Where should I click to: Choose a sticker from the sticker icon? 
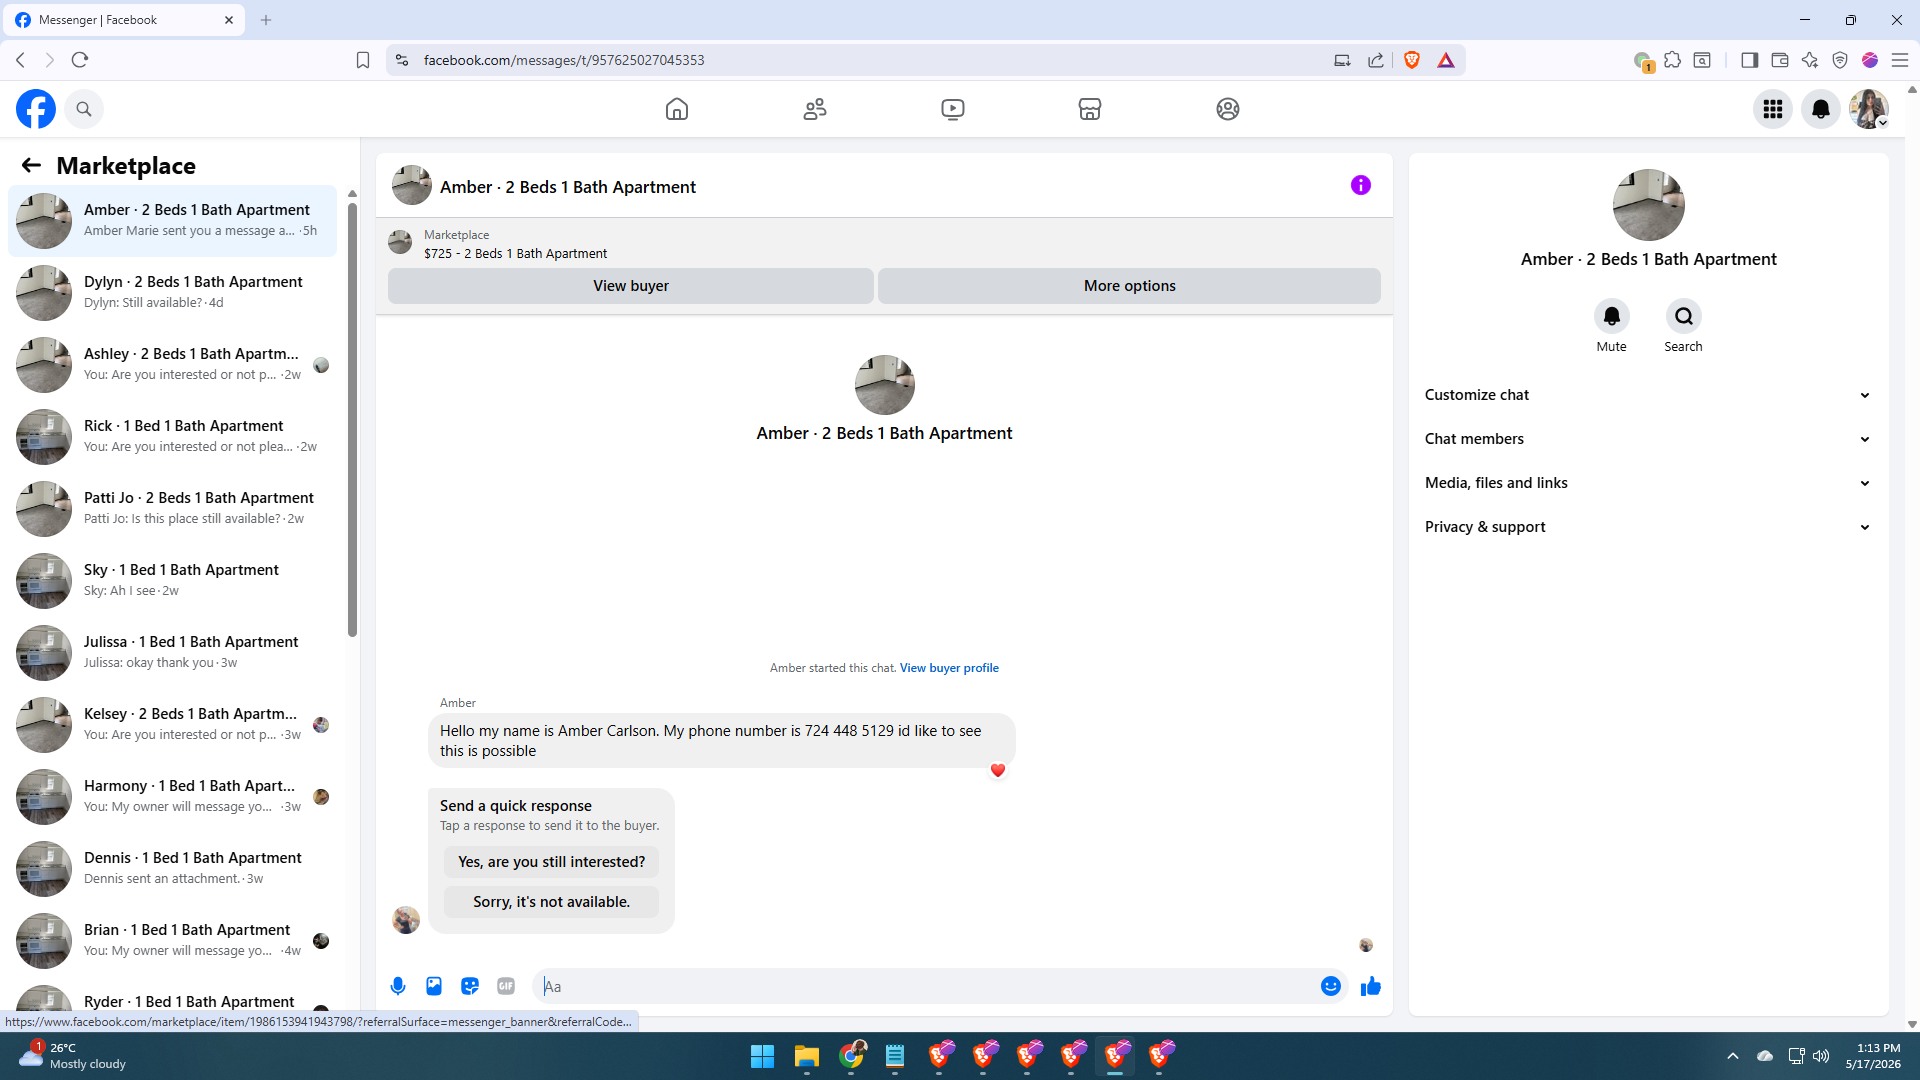pos(470,986)
